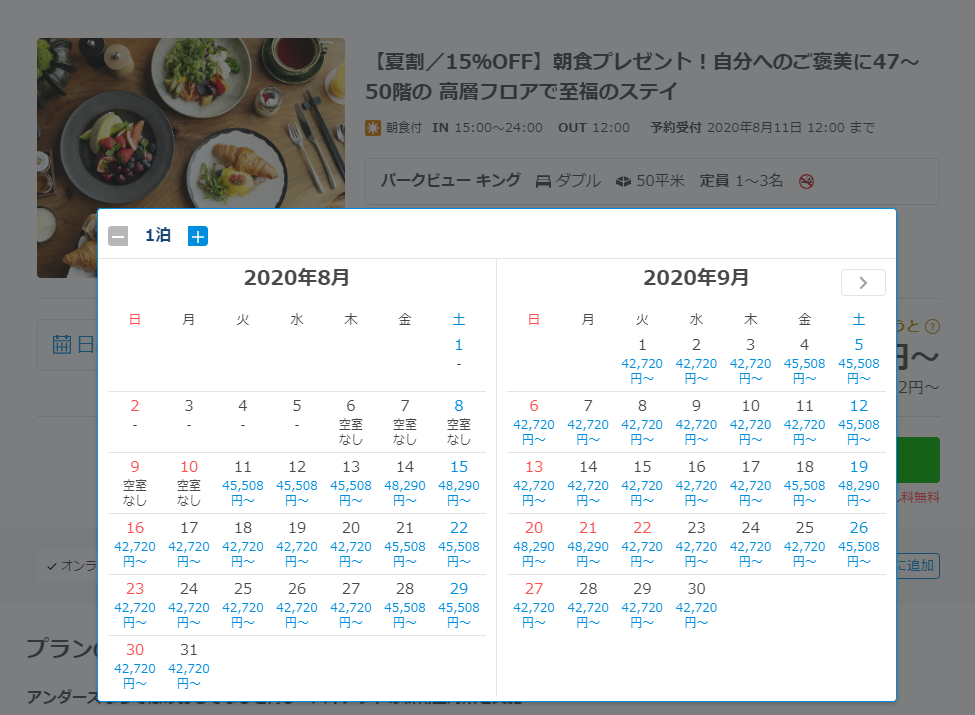Choose September 29 in the calendar
Screen dimensions: 975x715
point(642,605)
